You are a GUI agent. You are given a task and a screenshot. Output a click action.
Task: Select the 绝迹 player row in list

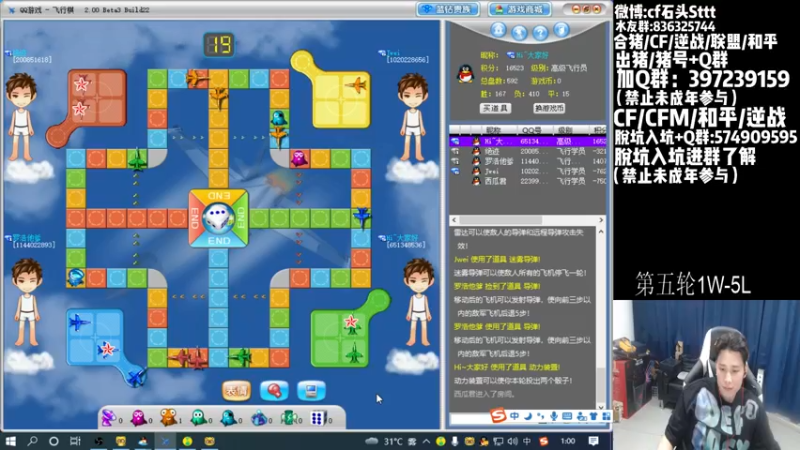pos(528,152)
